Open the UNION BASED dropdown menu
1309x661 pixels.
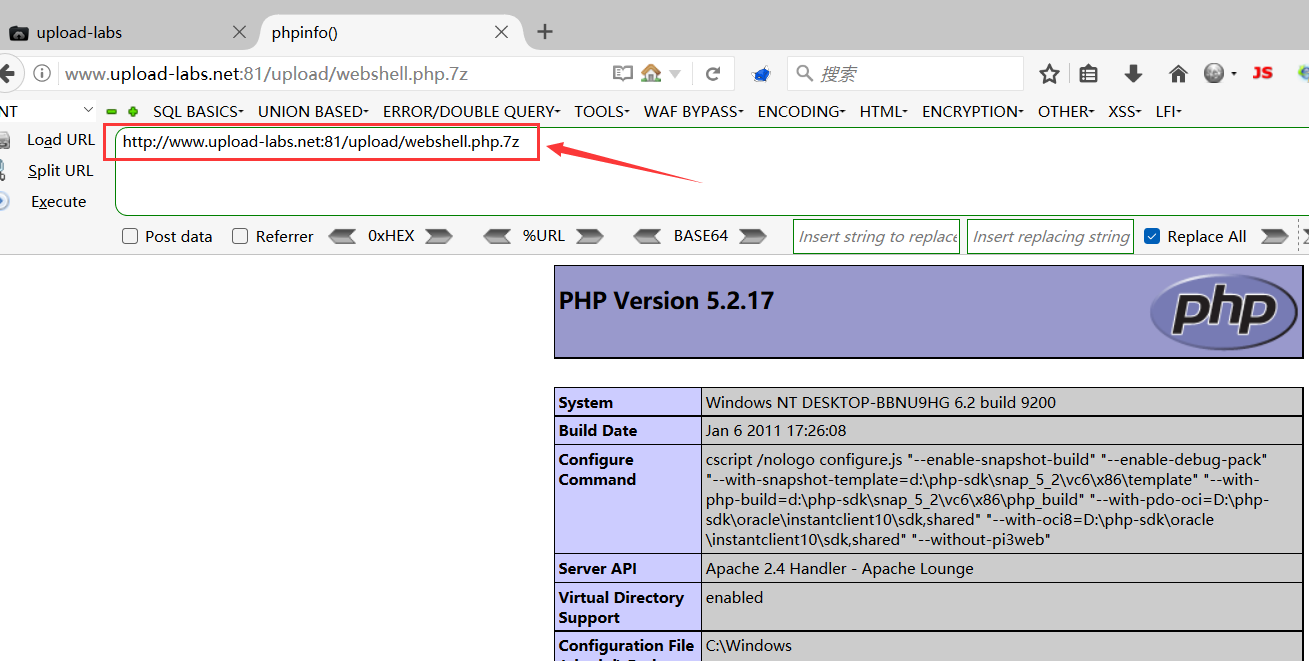313,111
